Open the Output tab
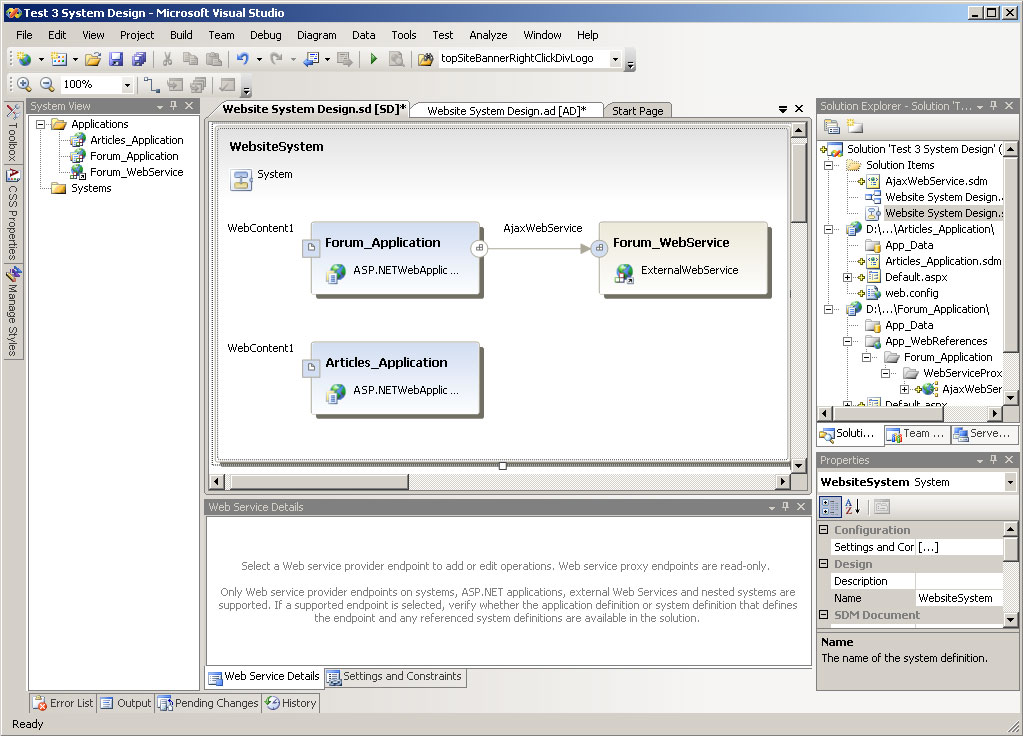1023x736 pixels. (126, 703)
